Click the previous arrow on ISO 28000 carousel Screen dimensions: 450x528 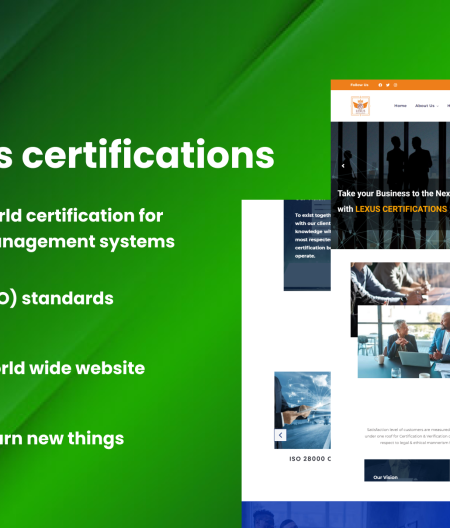point(280,435)
